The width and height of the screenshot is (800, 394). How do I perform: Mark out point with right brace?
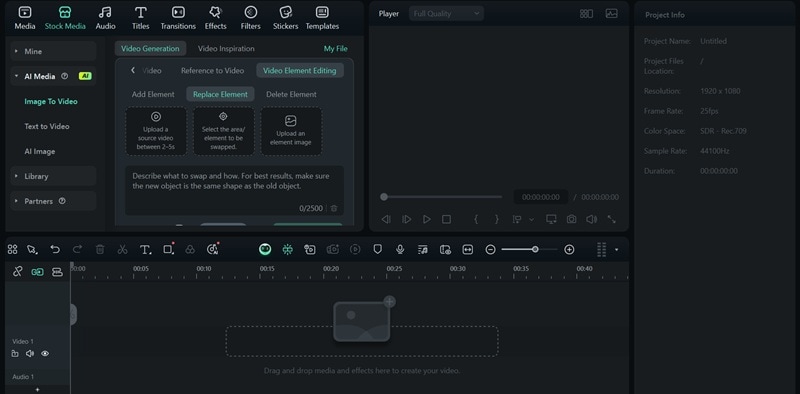pos(496,219)
